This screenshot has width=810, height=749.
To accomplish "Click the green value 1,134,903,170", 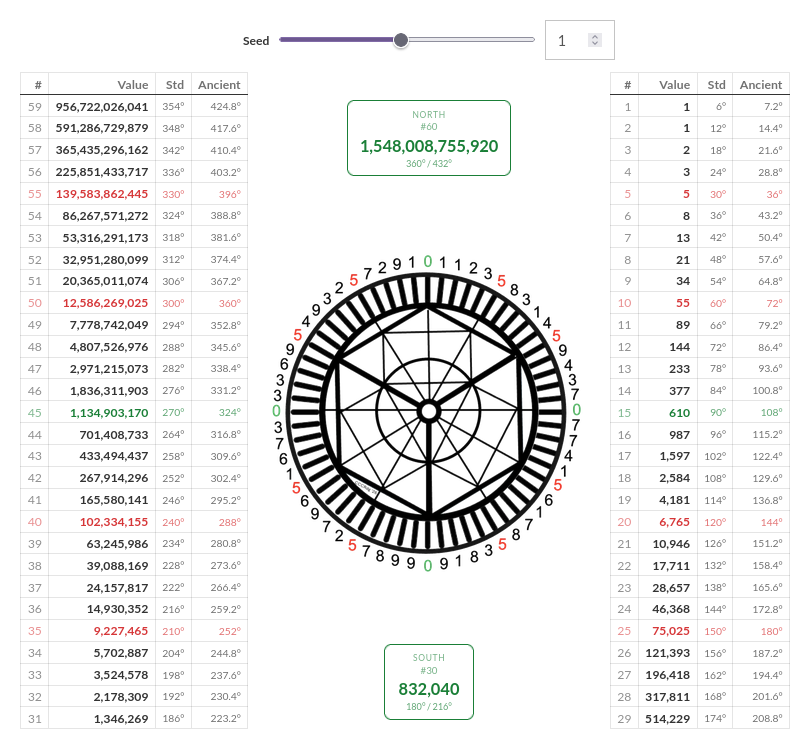I will [109, 413].
